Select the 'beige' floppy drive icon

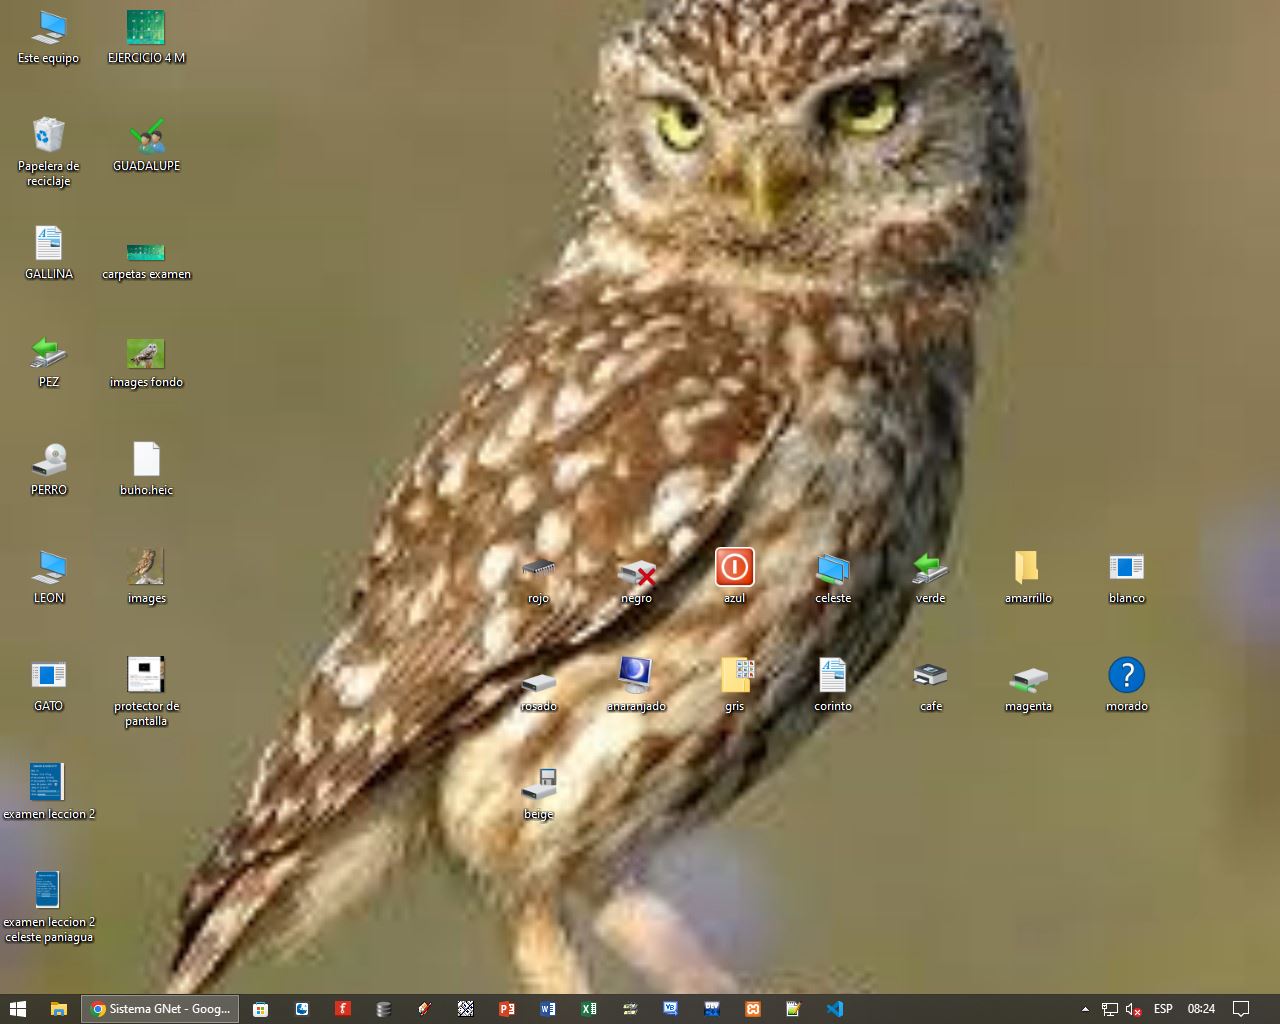(539, 784)
